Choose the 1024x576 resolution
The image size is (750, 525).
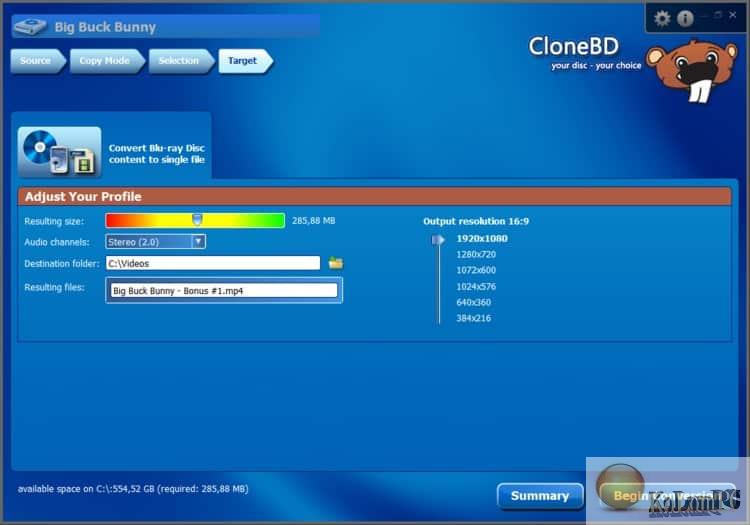pyautogui.click(x=476, y=286)
